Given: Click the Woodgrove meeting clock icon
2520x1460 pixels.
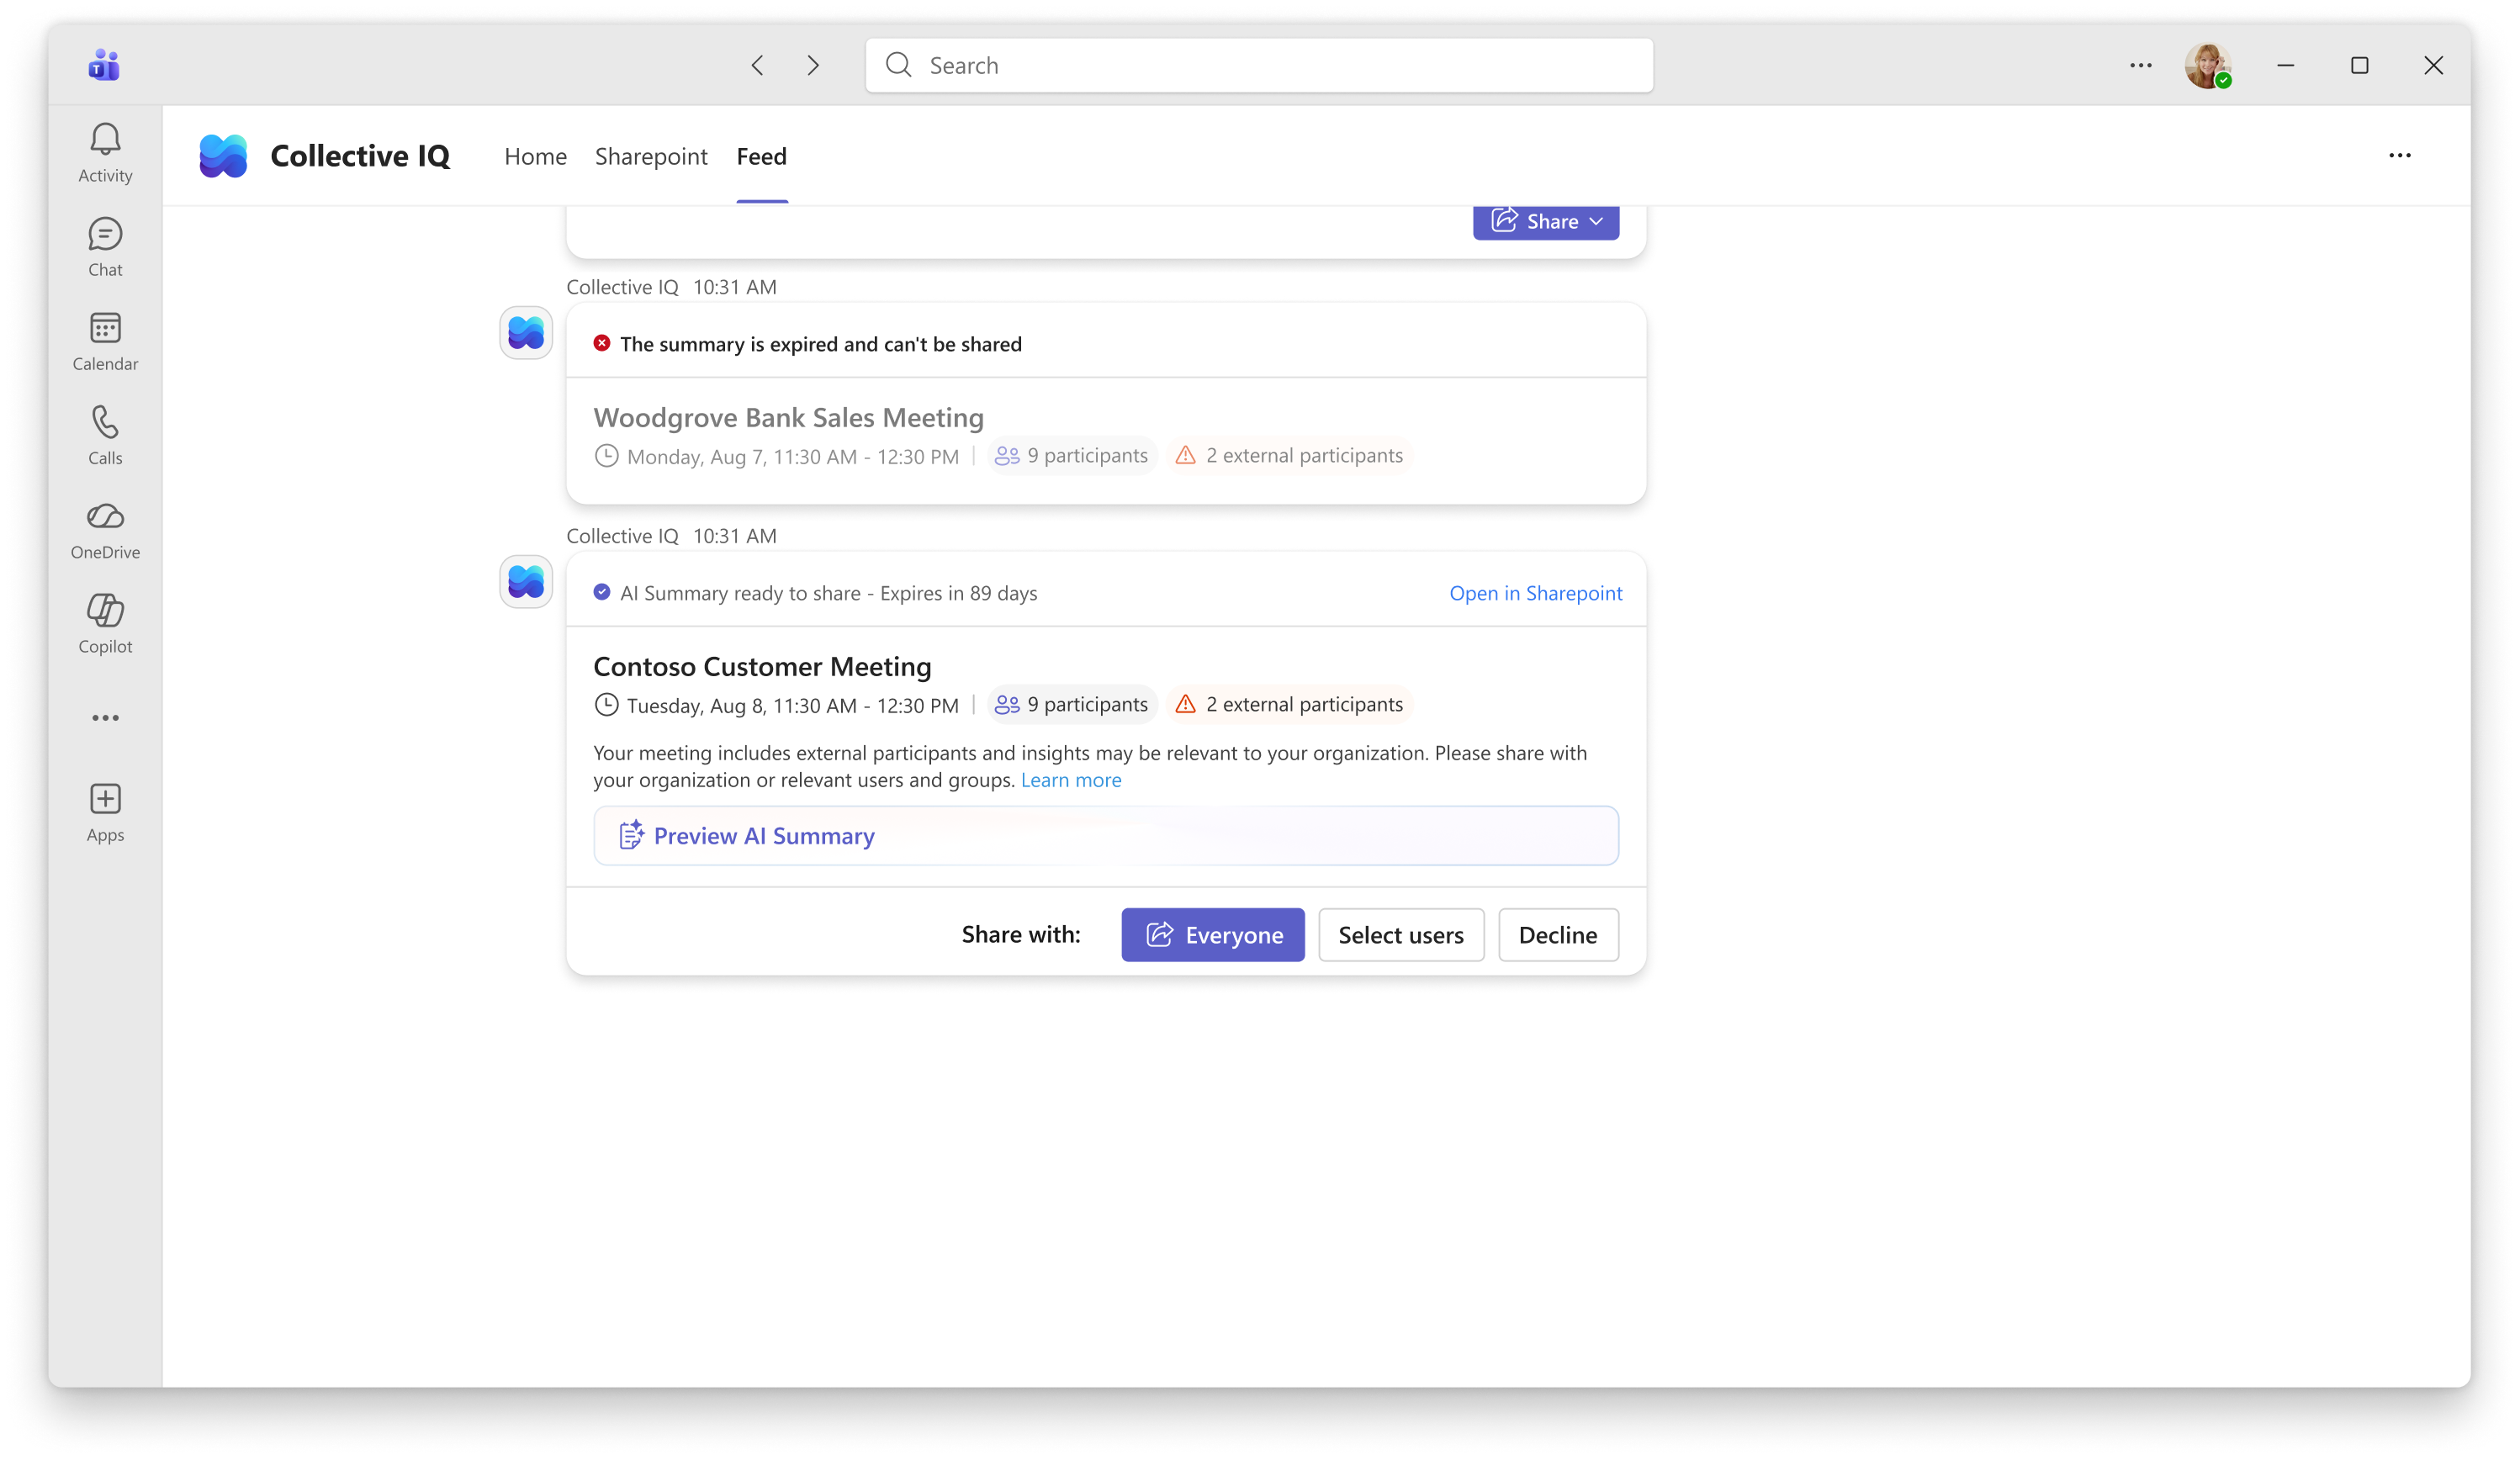Looking at the screenshot, I should (x=606, y=455).
